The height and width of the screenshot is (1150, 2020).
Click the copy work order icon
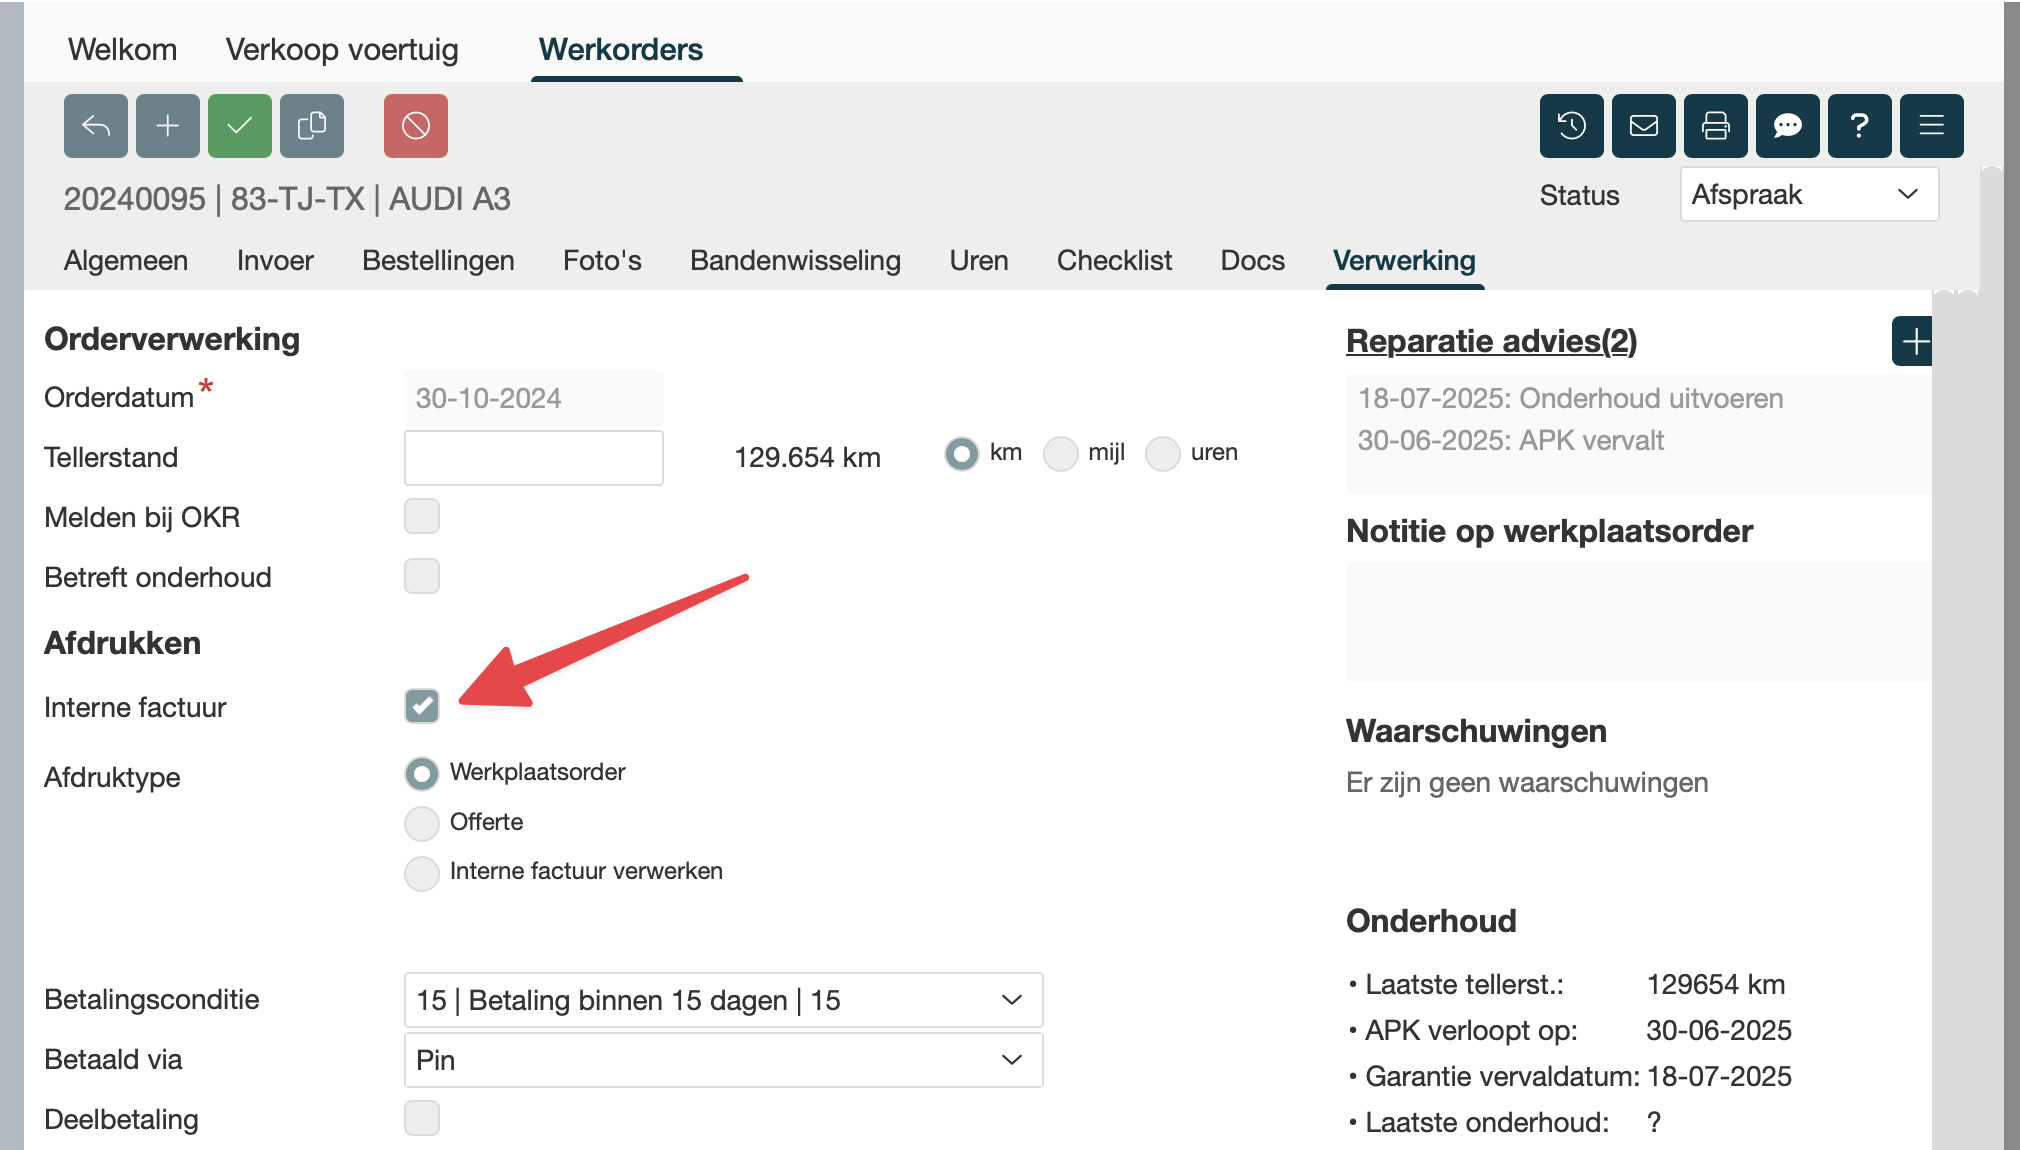pyautogui.click(x=312, y=126)
